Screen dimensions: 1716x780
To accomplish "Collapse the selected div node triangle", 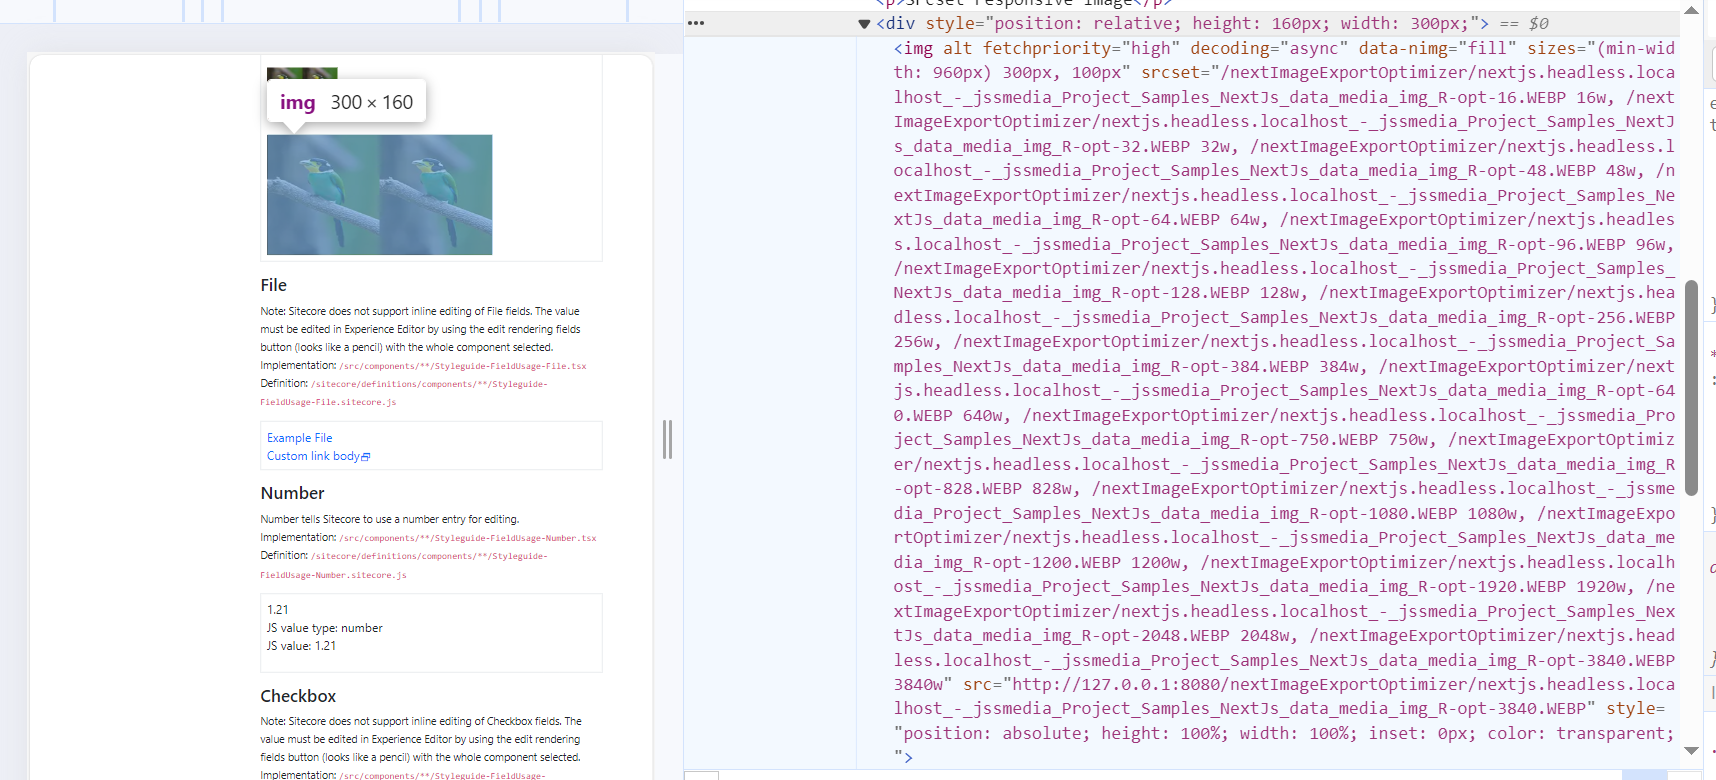I will [x=864, y=24].
